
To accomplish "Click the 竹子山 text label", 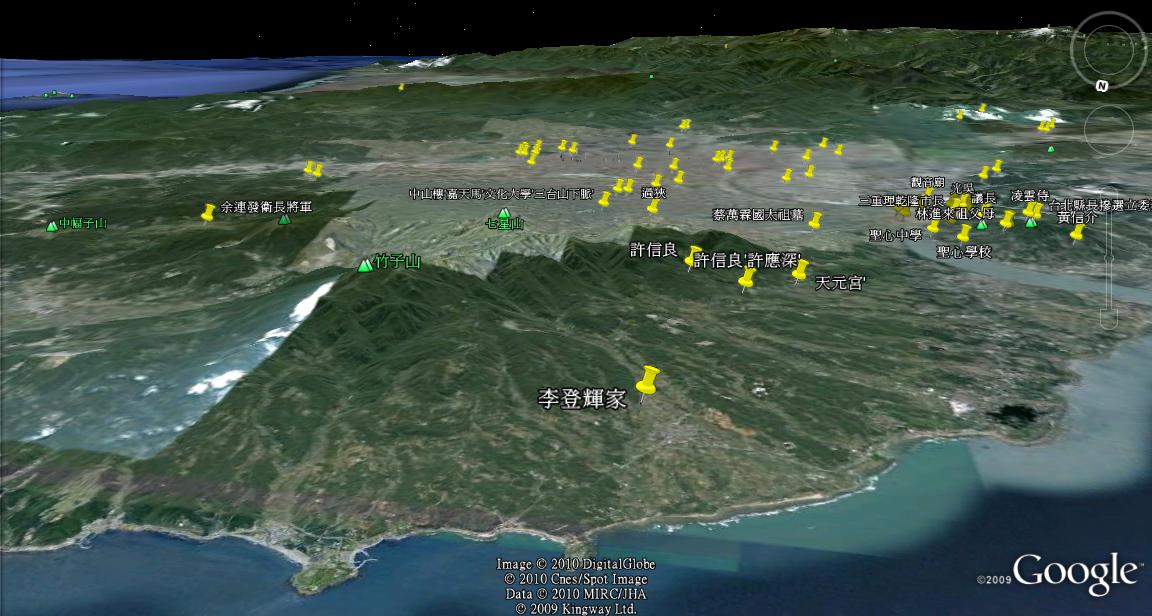I will pos(397,263).
